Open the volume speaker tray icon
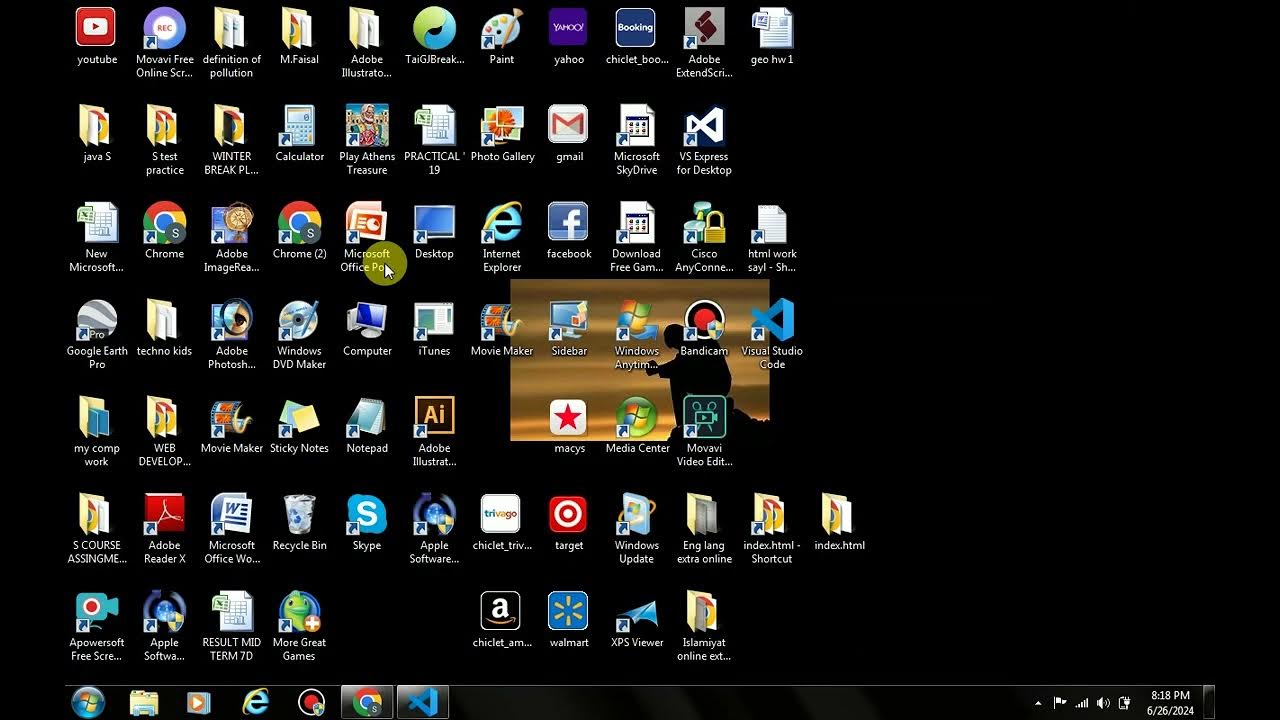1280x720 pixels. [x=1103, y=703]
